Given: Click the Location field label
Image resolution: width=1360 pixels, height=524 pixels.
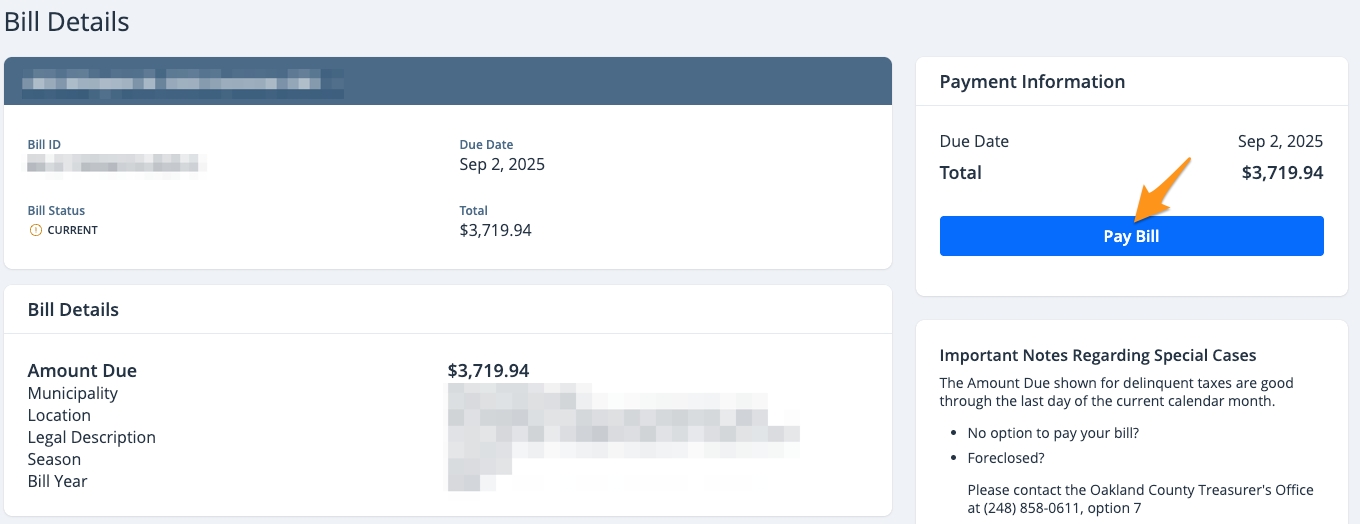Looking at the screenshot, I should pyautogui.click(x=59, y=415).
